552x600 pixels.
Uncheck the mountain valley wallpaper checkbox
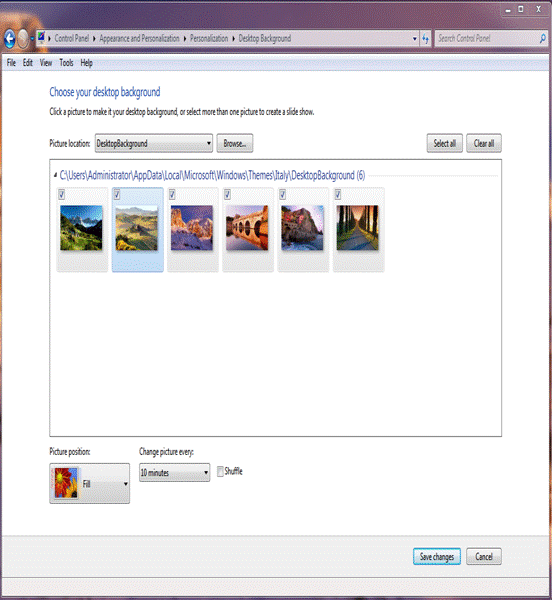pyautogui.click(x=62, y=195)
